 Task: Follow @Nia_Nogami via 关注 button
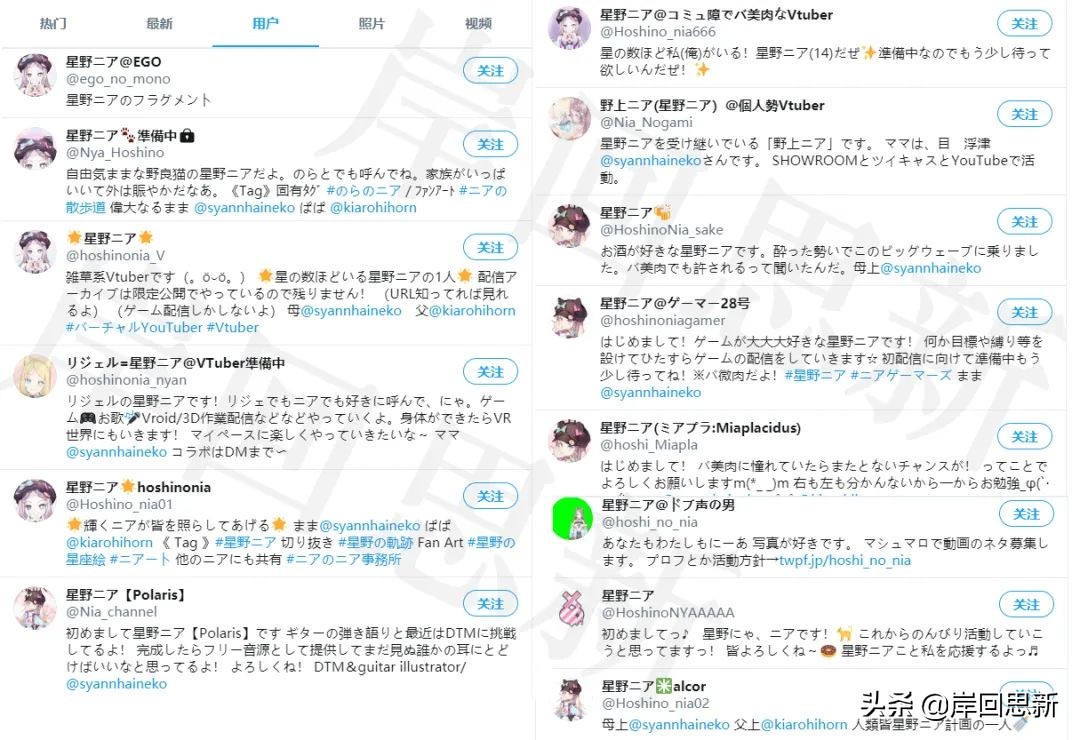1025,114
